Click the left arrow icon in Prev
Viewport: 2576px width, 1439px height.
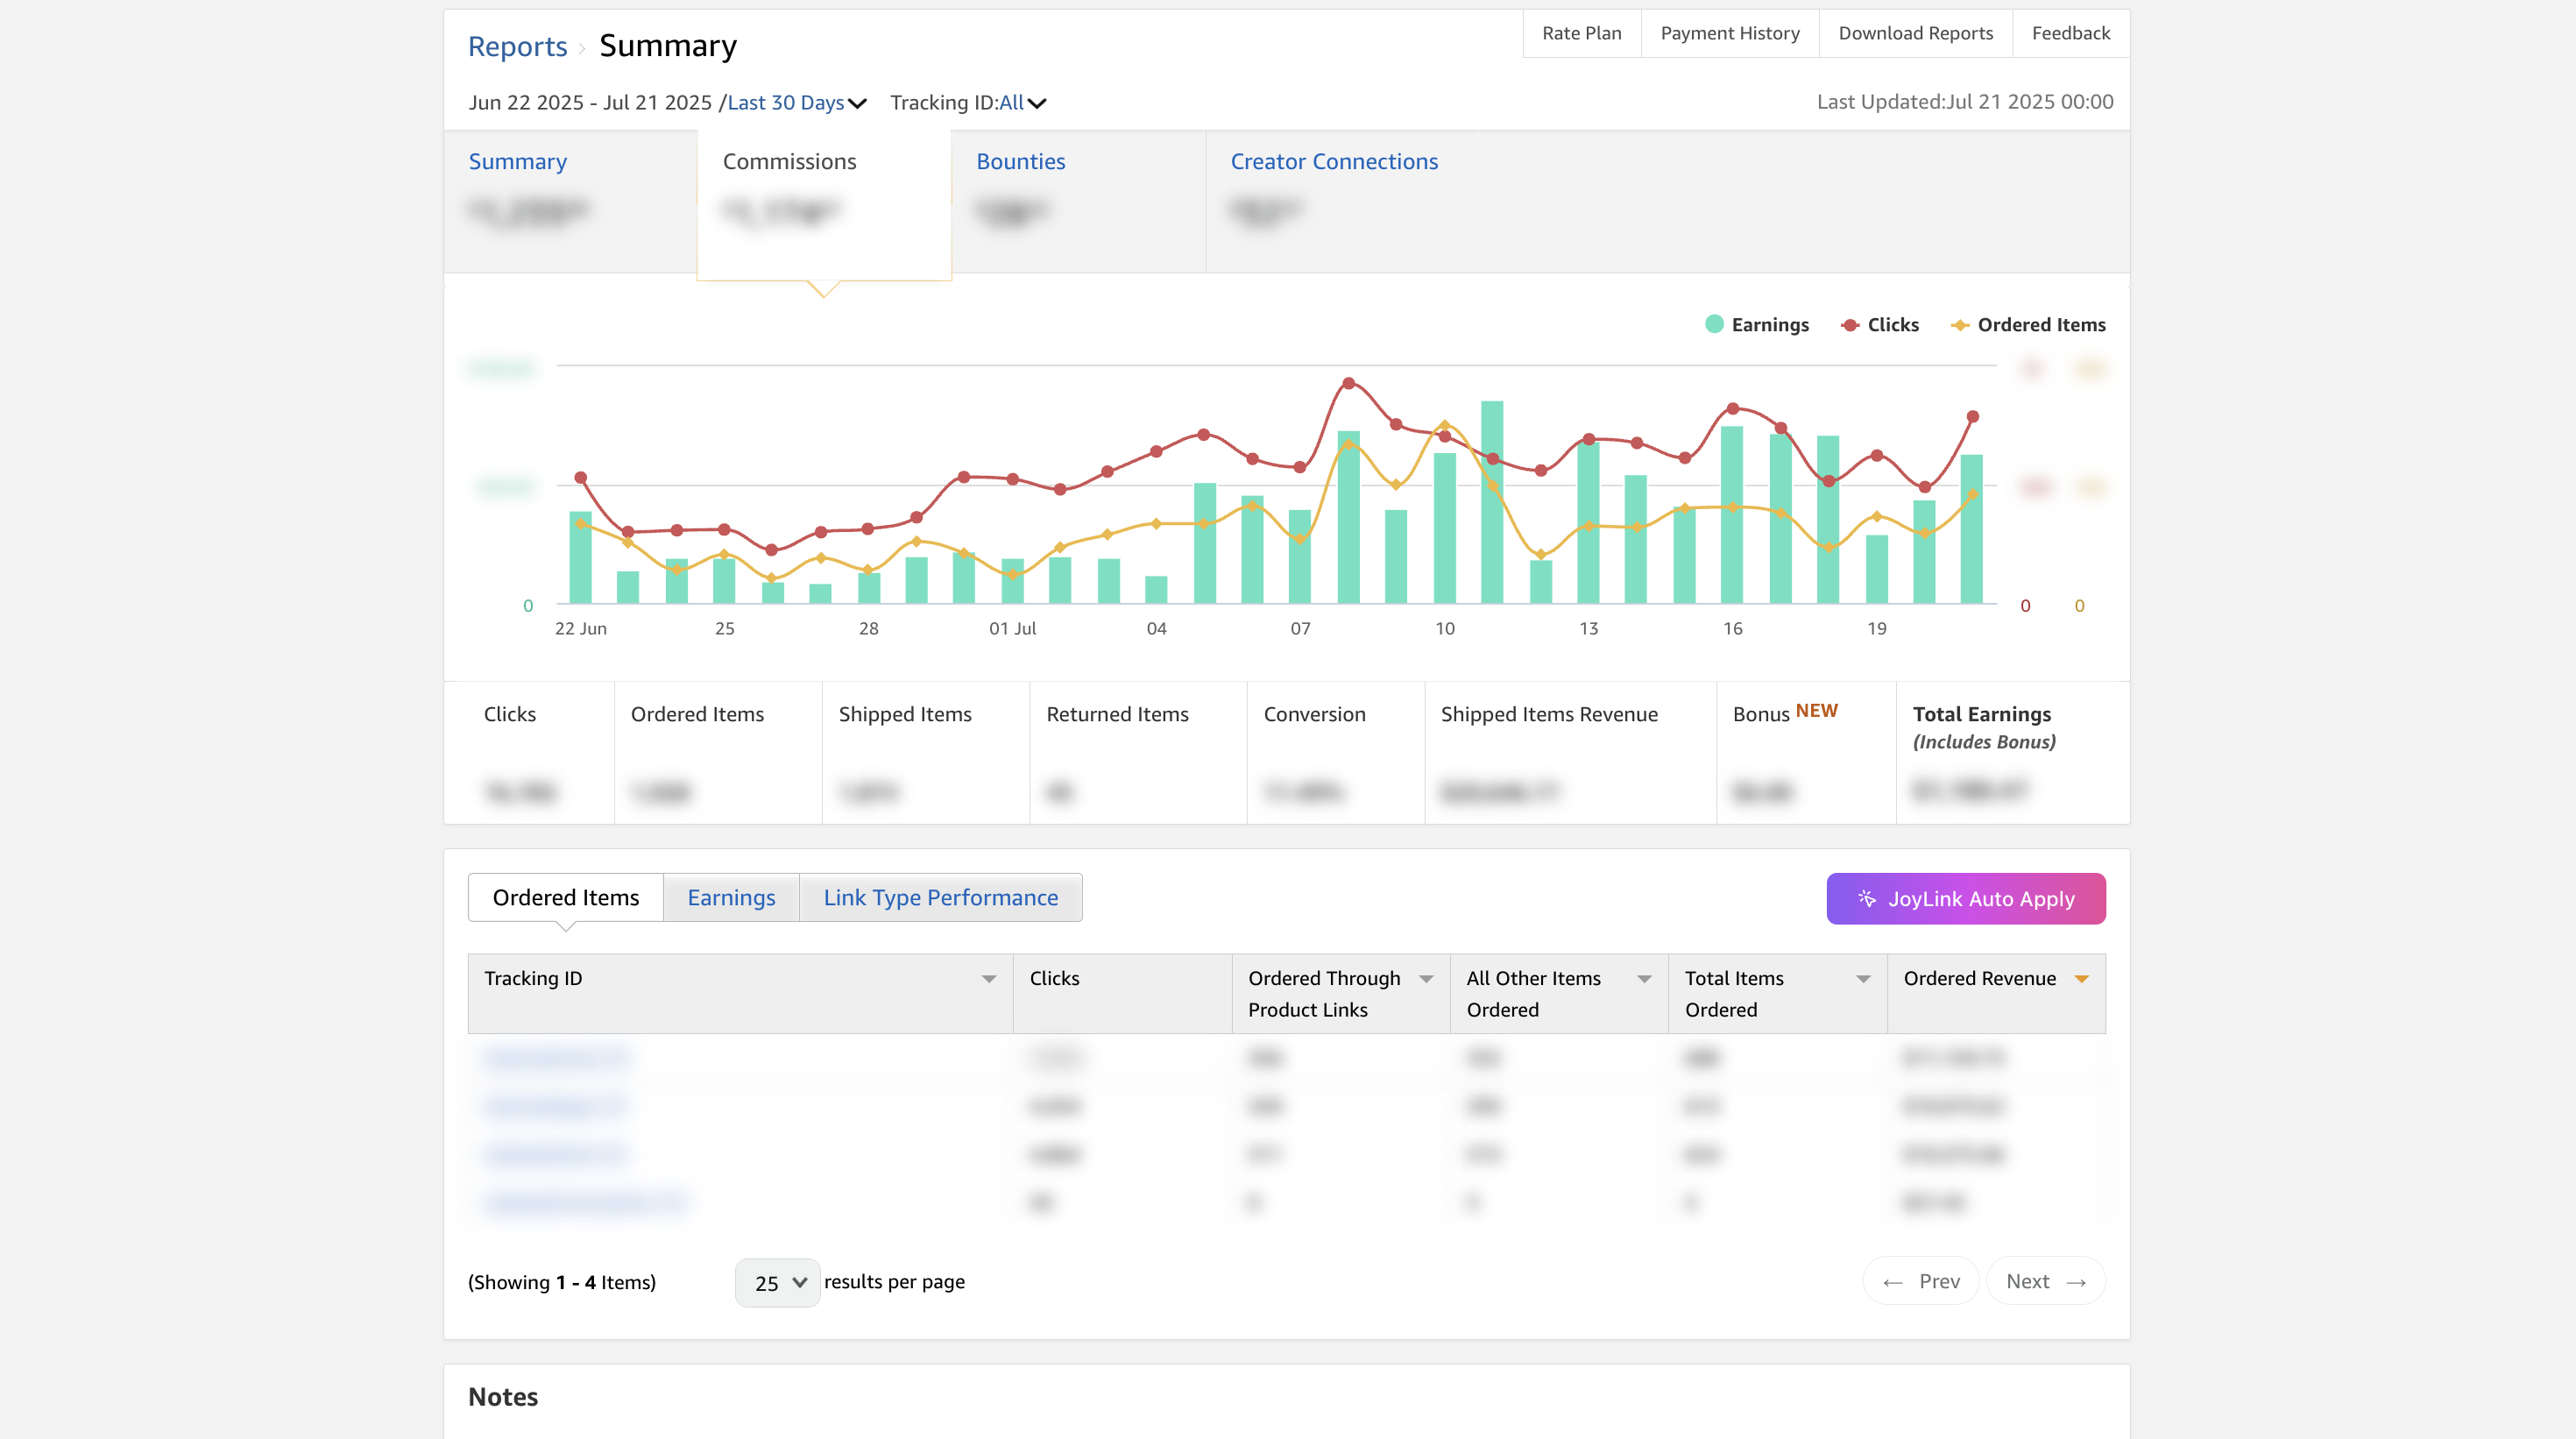[1892, 1282]
